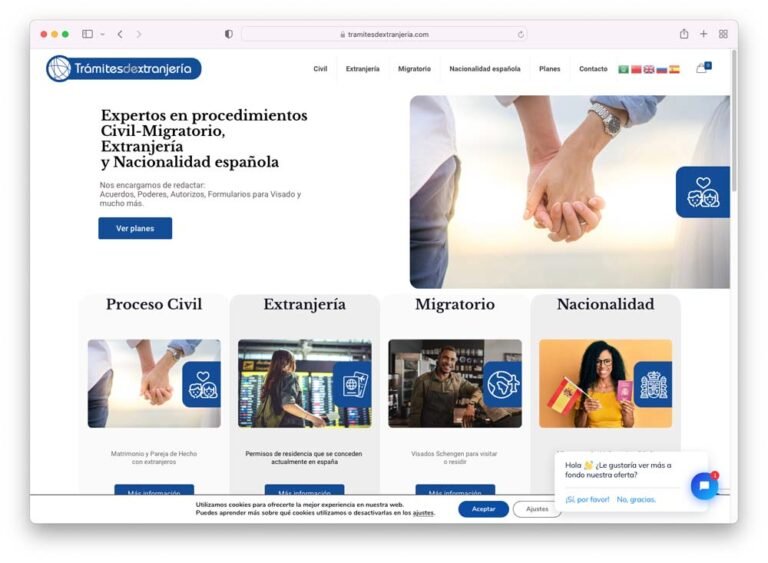Open the Nacionalidad española menu item
This screenshot has width=768, height=563.
tap(485, 69)
